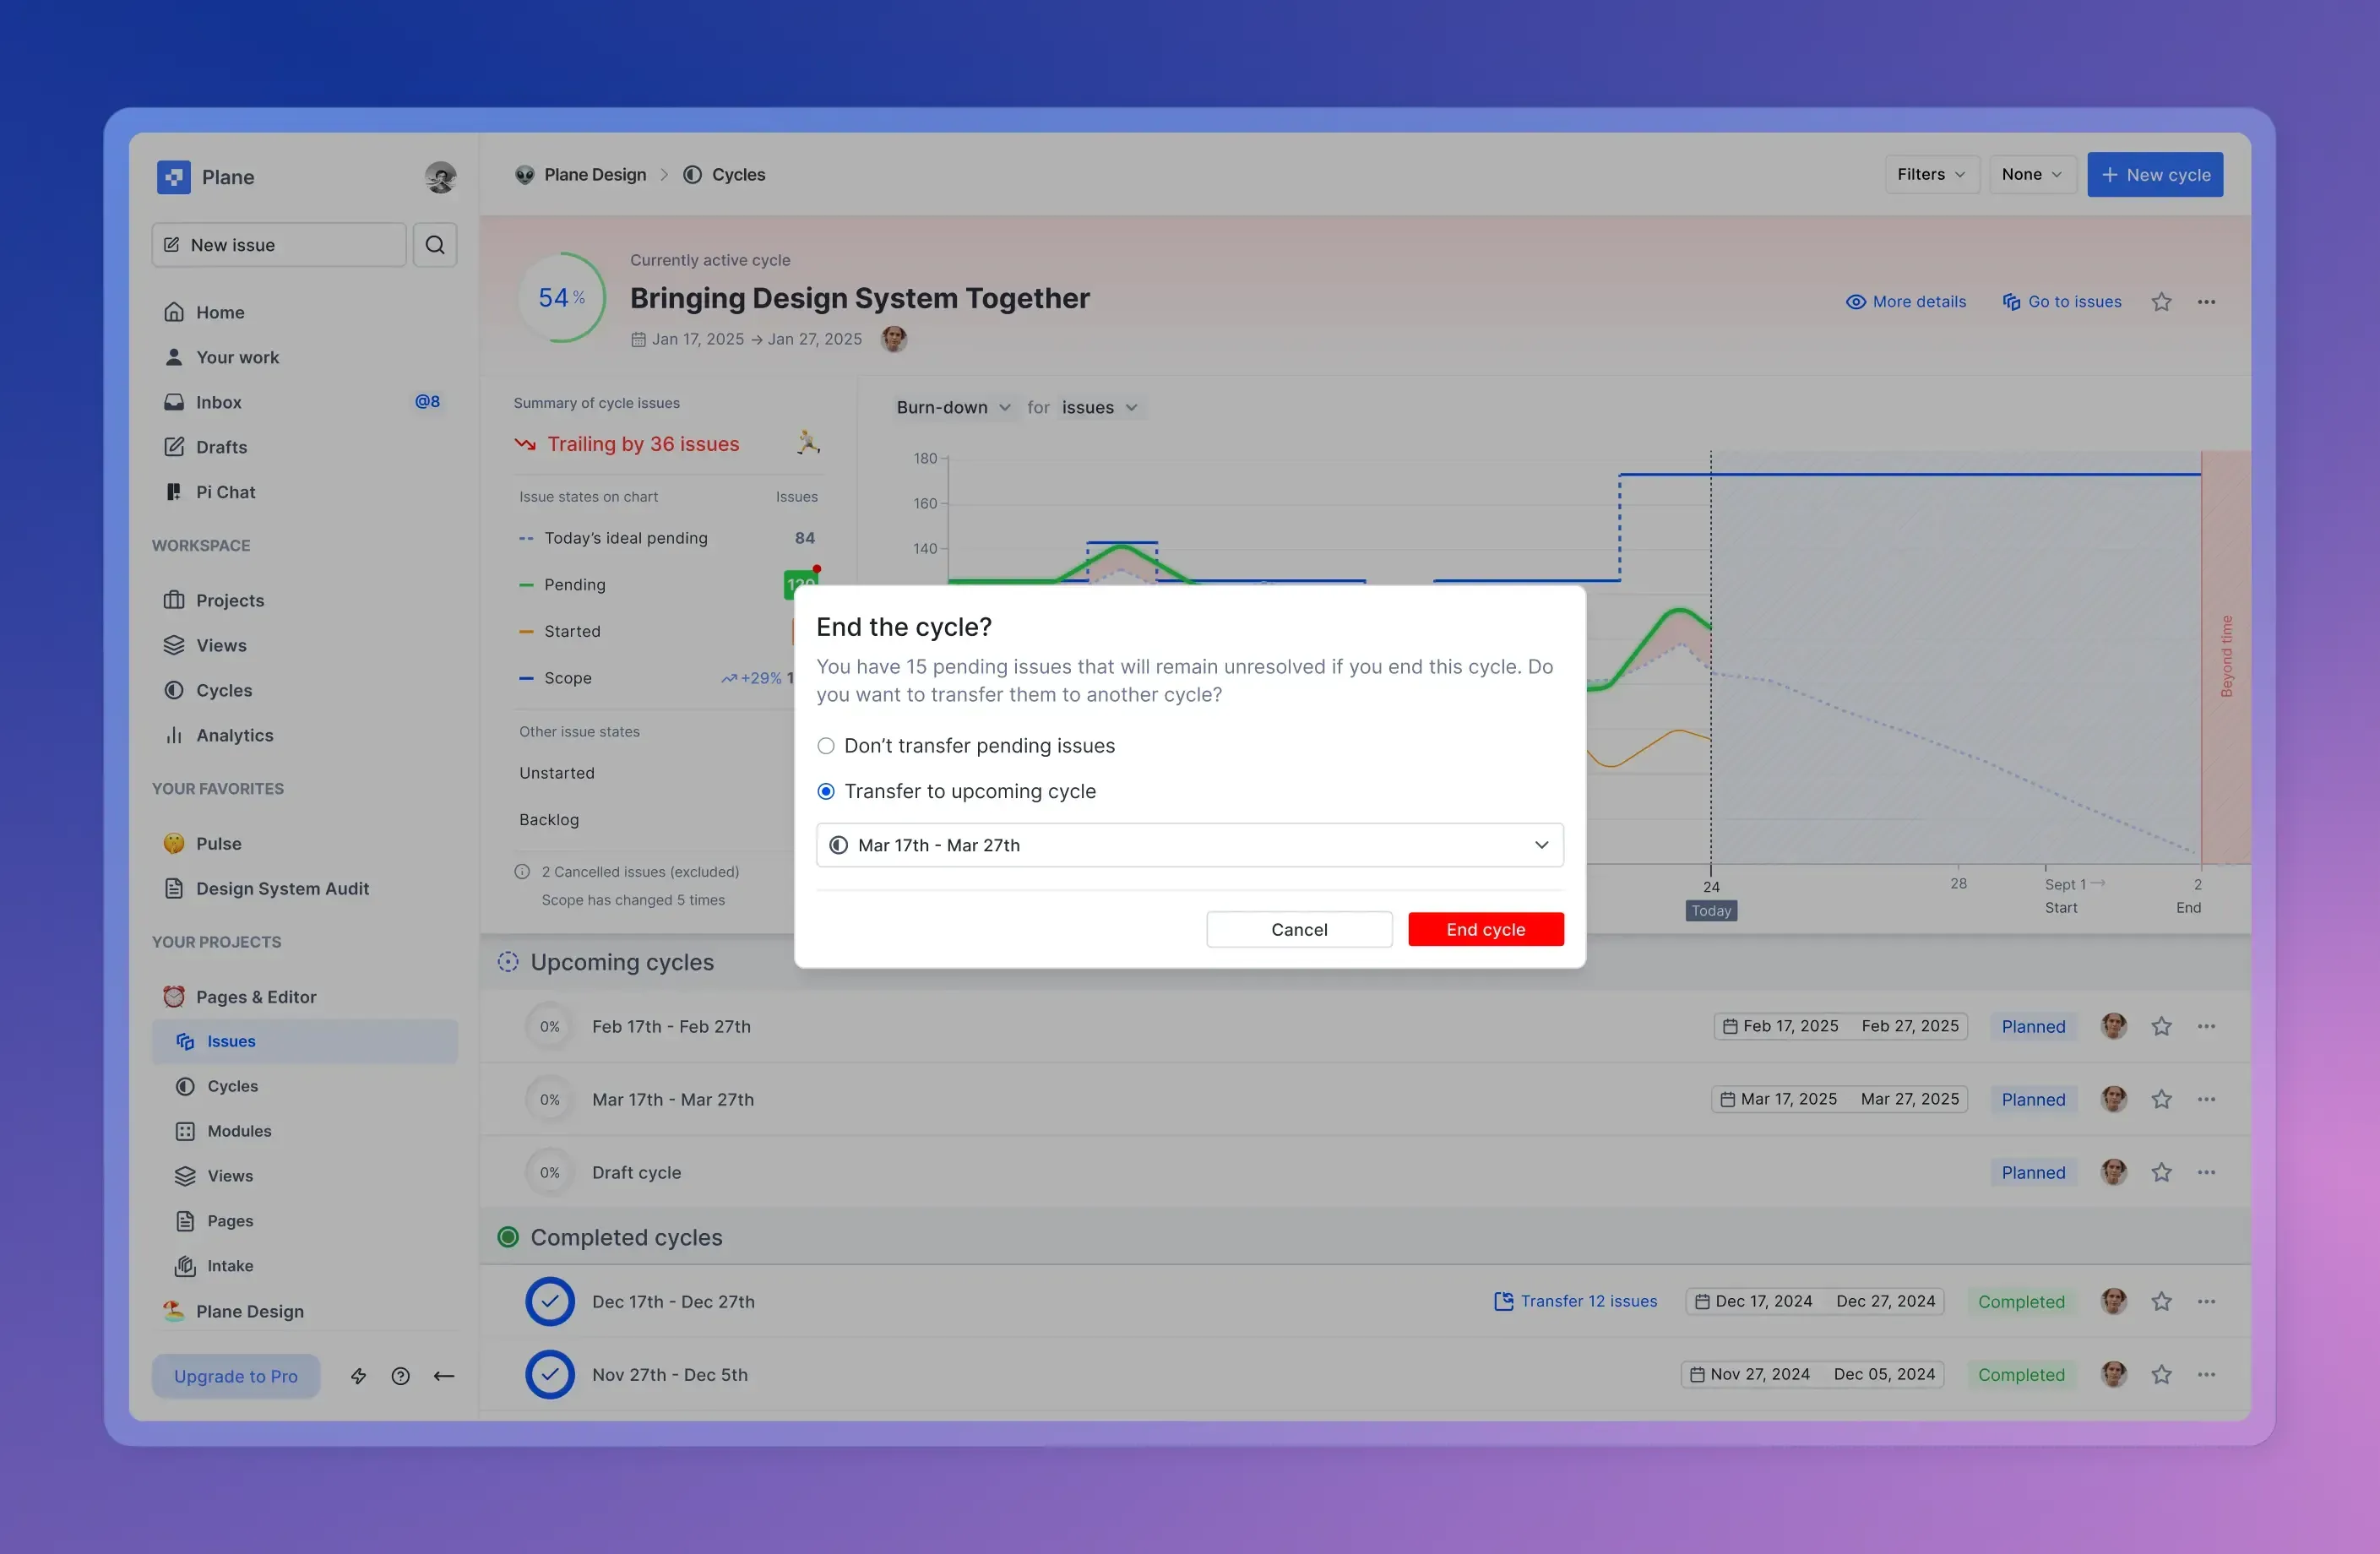Favorite the Feb 17th - Feb 27th cycle
The image size is (2380, 1554).
pyautogui.click(x=2161, y=1026)
